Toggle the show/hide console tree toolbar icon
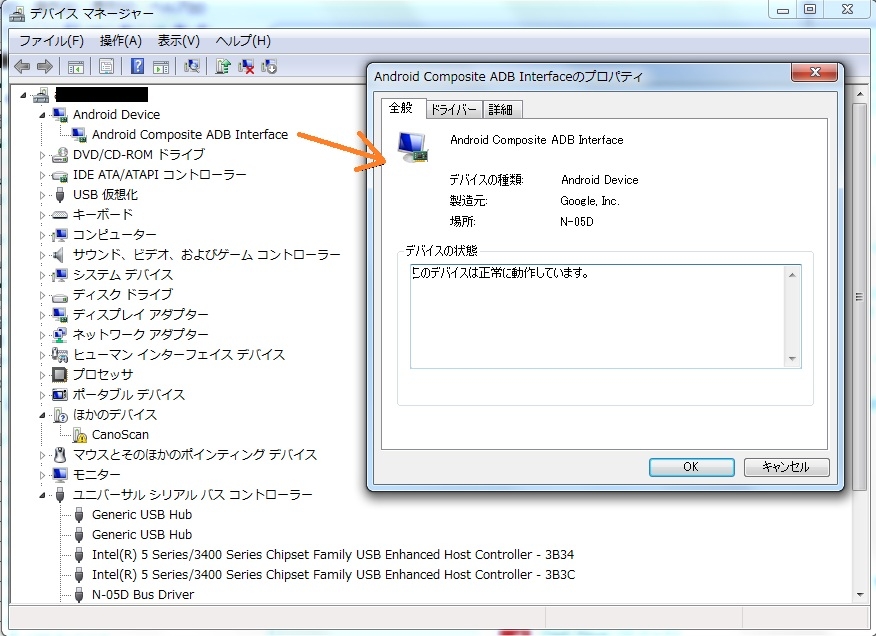The width and height of the screenshot is (876, 636). (x=75, y=67)
